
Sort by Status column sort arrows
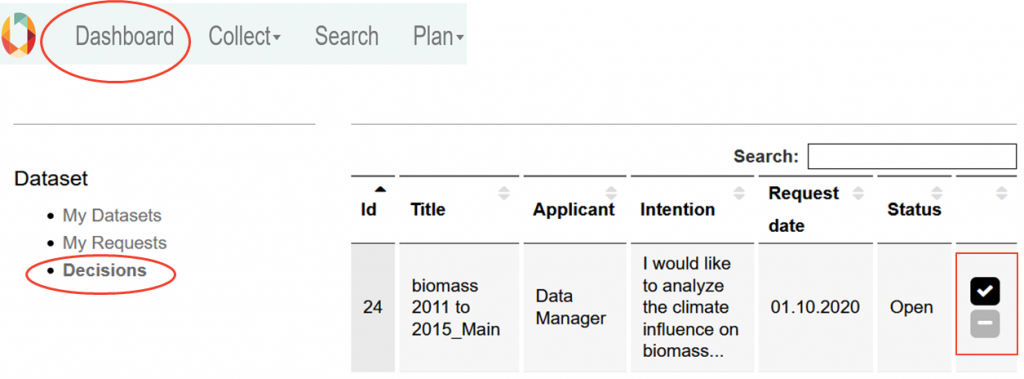point(937,193)
